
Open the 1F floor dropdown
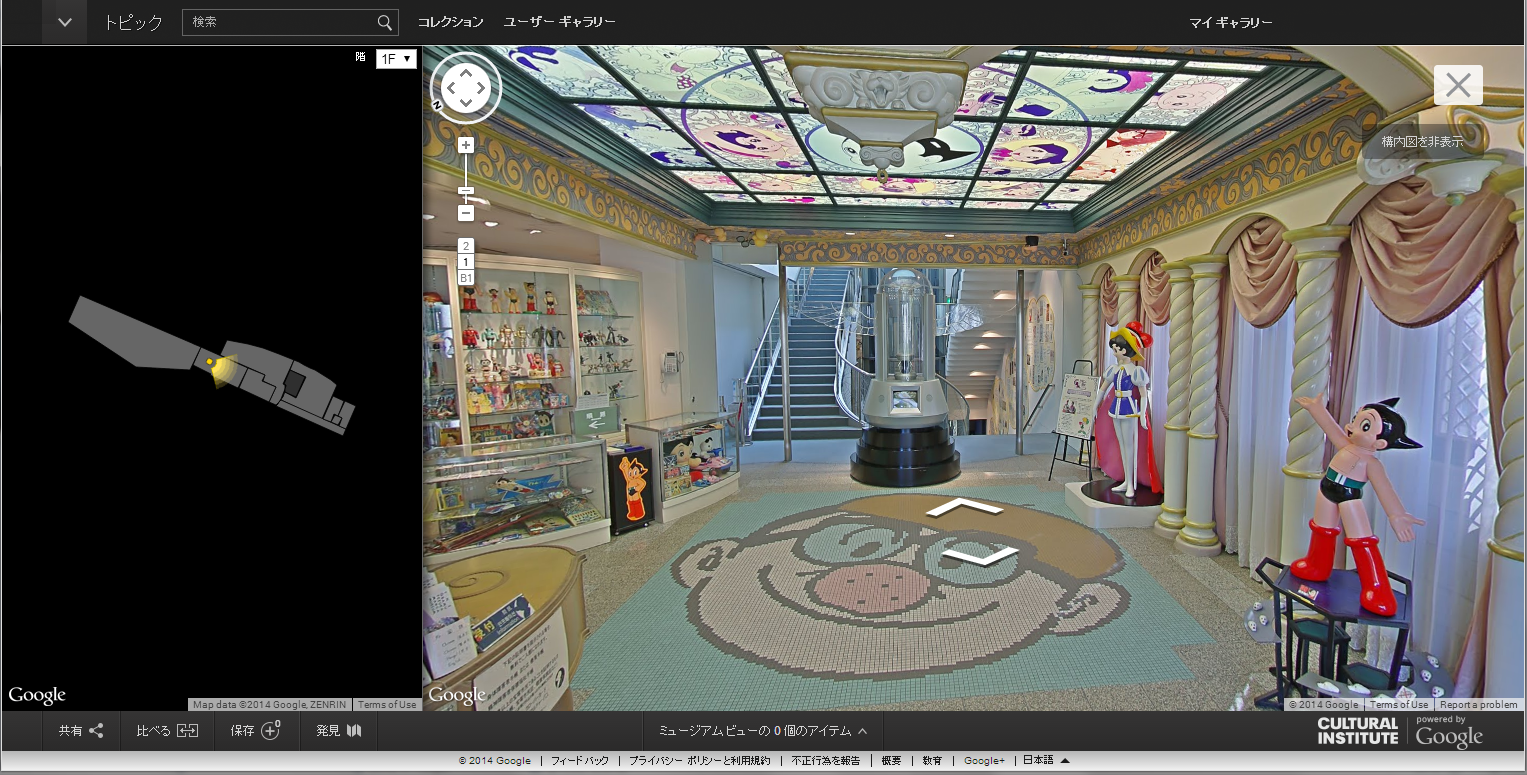396,59
